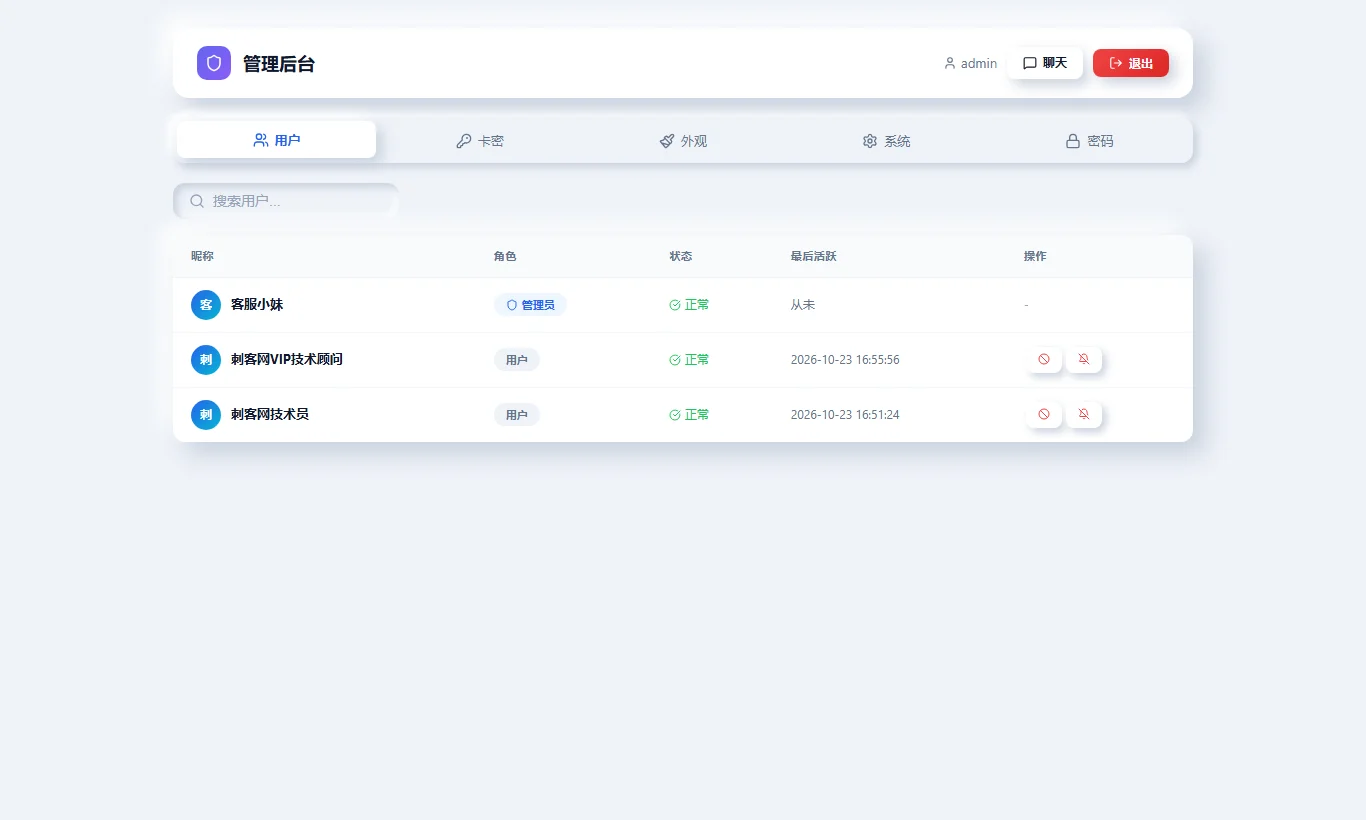Log out with the 退出 button
This screenshot has height=820, width=1366.
click(1131, 63)
